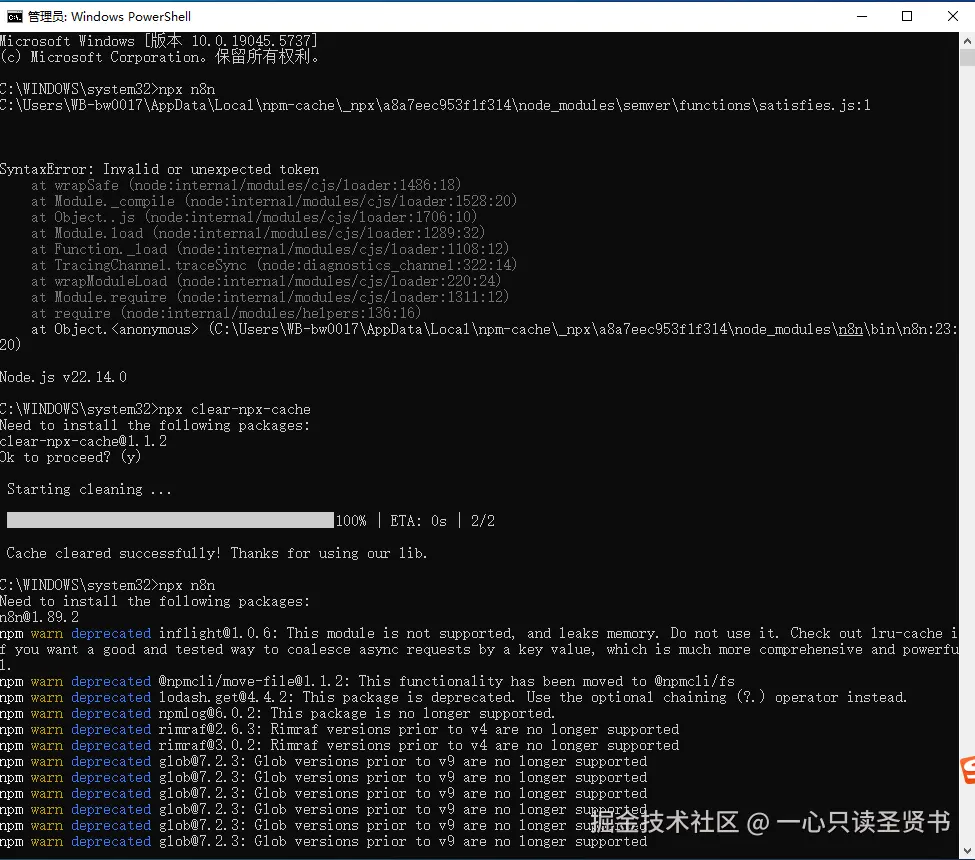Click the 'Node.js v22.14.0' line

click(x=63, y=377)
